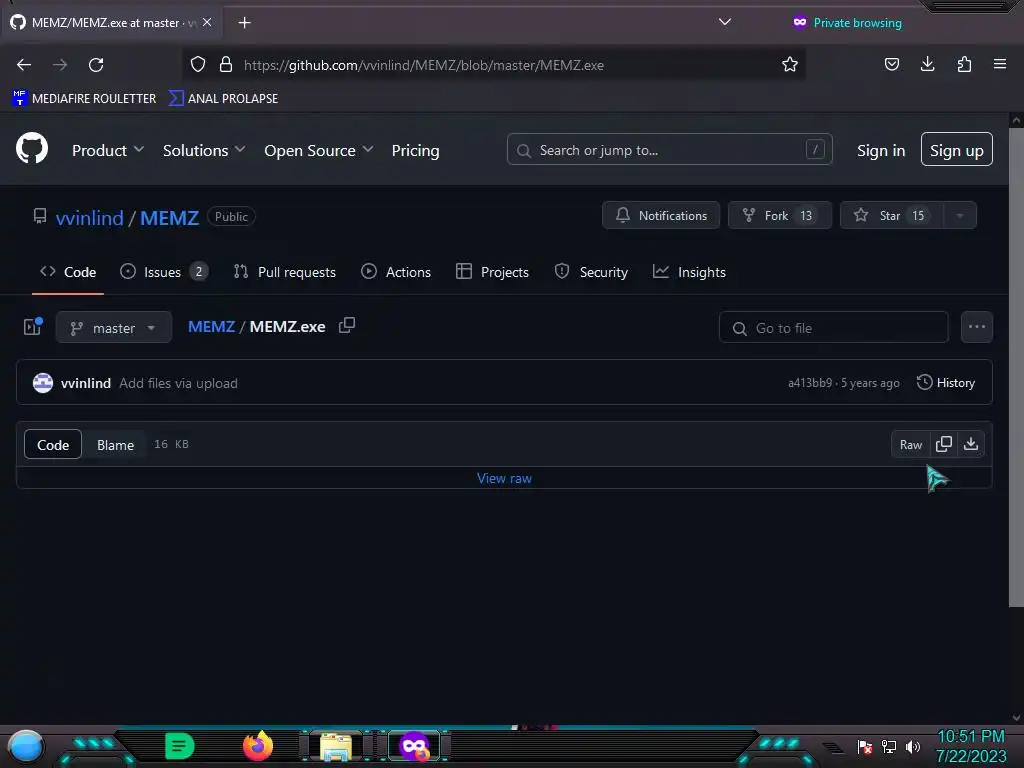Screen dimensions: 1024x768
Task: Click the GitHub logo home icon
Action: [x=31, y=148]
